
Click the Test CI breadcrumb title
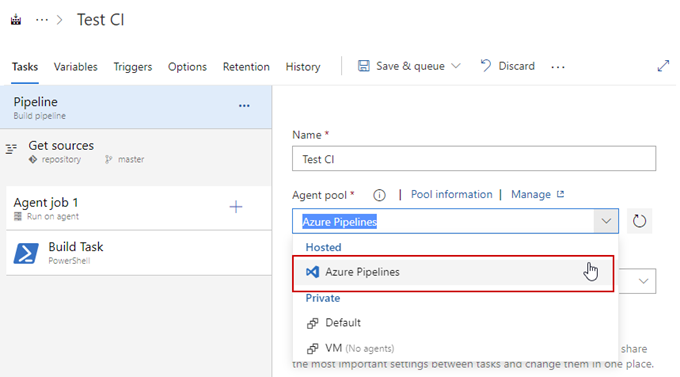point(101,20)
